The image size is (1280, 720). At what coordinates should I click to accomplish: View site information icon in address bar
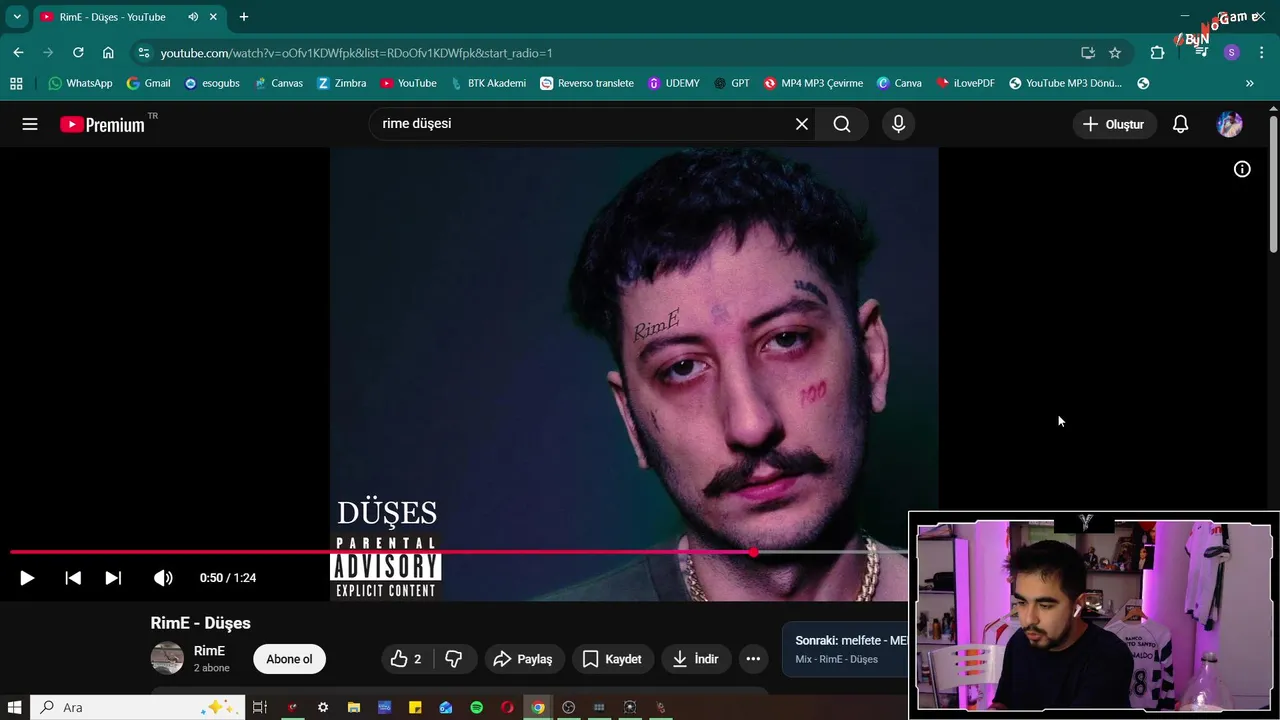[x=144, y=53]
